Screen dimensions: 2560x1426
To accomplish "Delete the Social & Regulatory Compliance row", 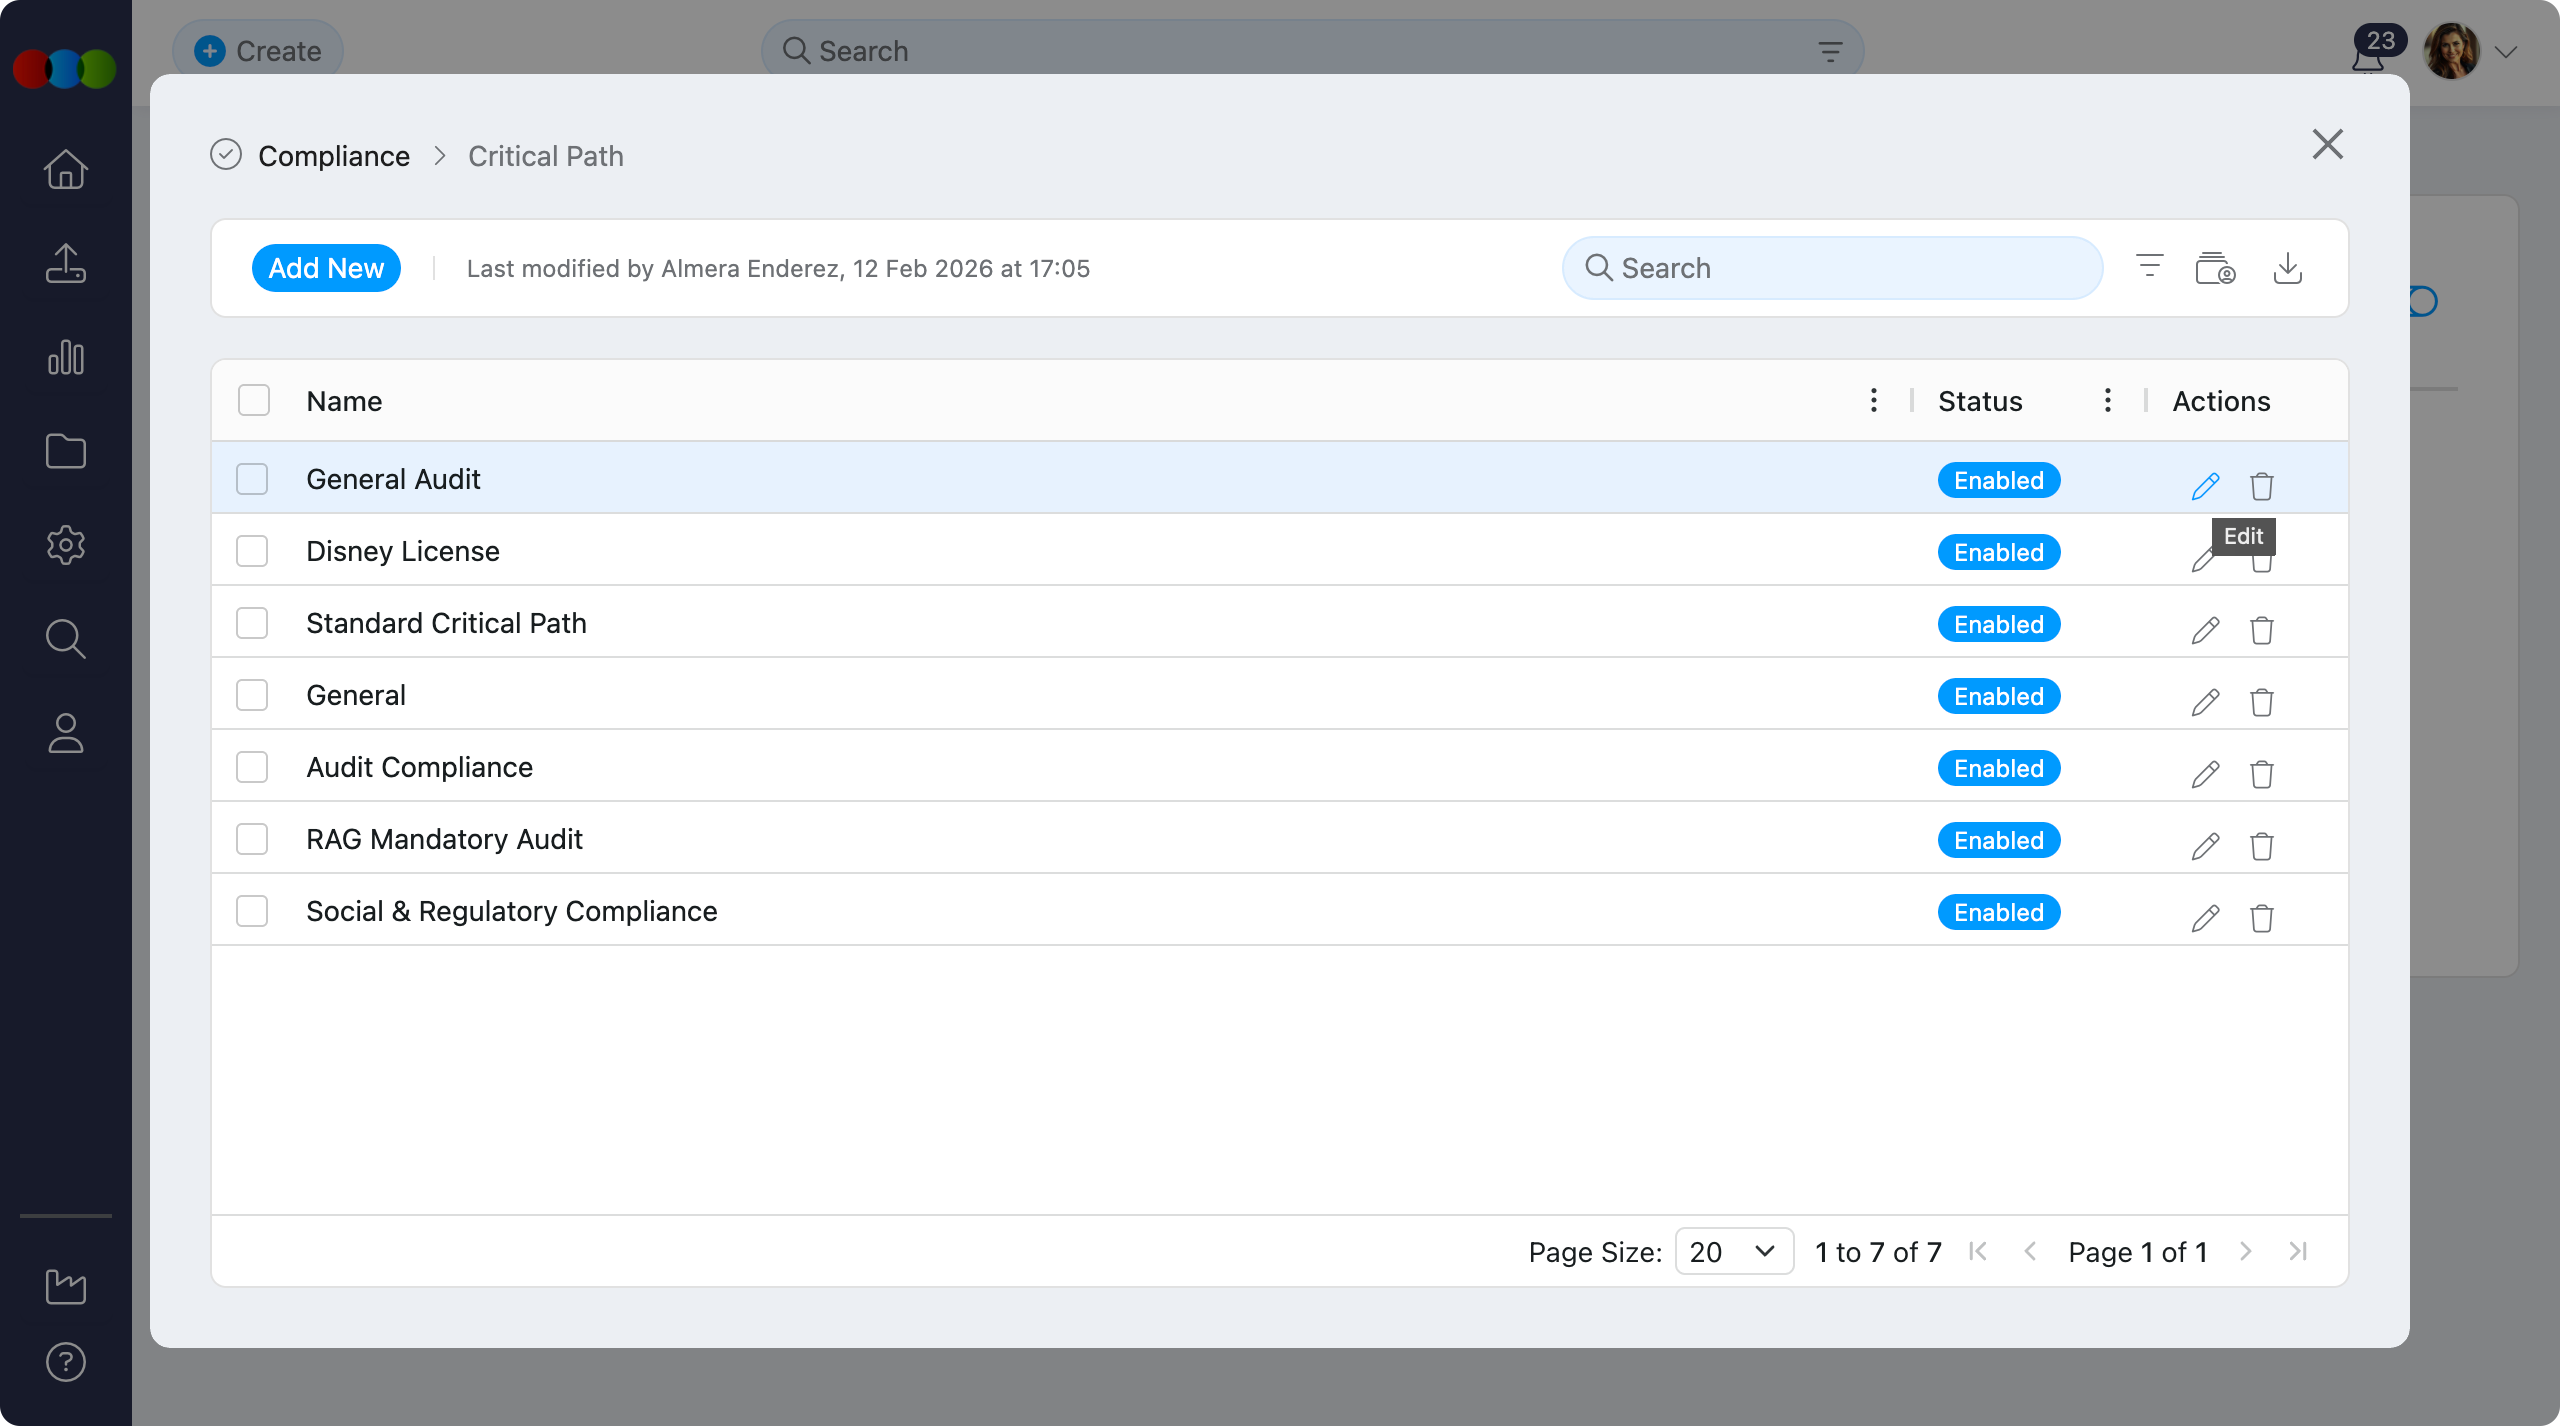I will click(x=2261, y=918).
